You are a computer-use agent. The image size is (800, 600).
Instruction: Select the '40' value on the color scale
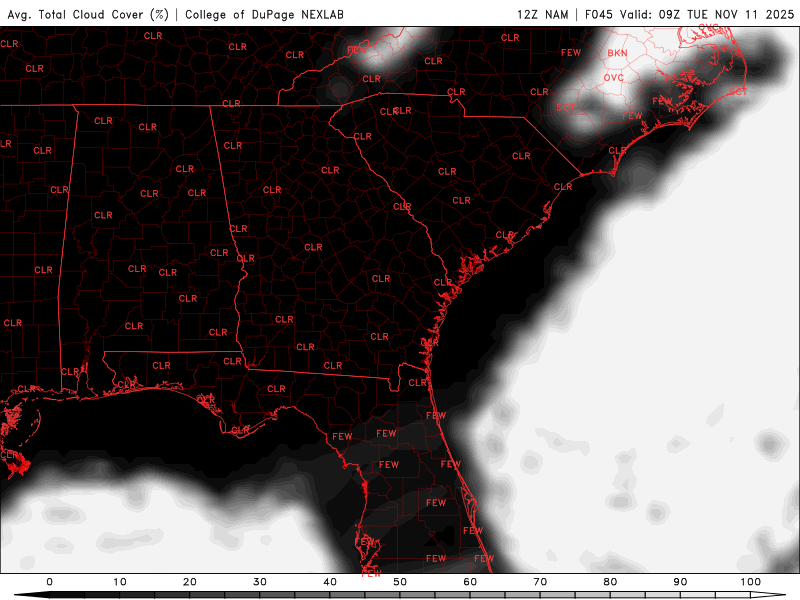pyautogui.click(x=330, y=582)
